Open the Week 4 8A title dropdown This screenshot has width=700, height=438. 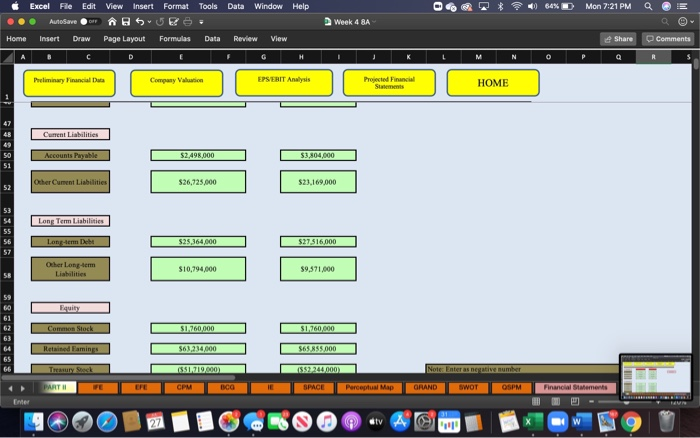click(x=374, y=21)
